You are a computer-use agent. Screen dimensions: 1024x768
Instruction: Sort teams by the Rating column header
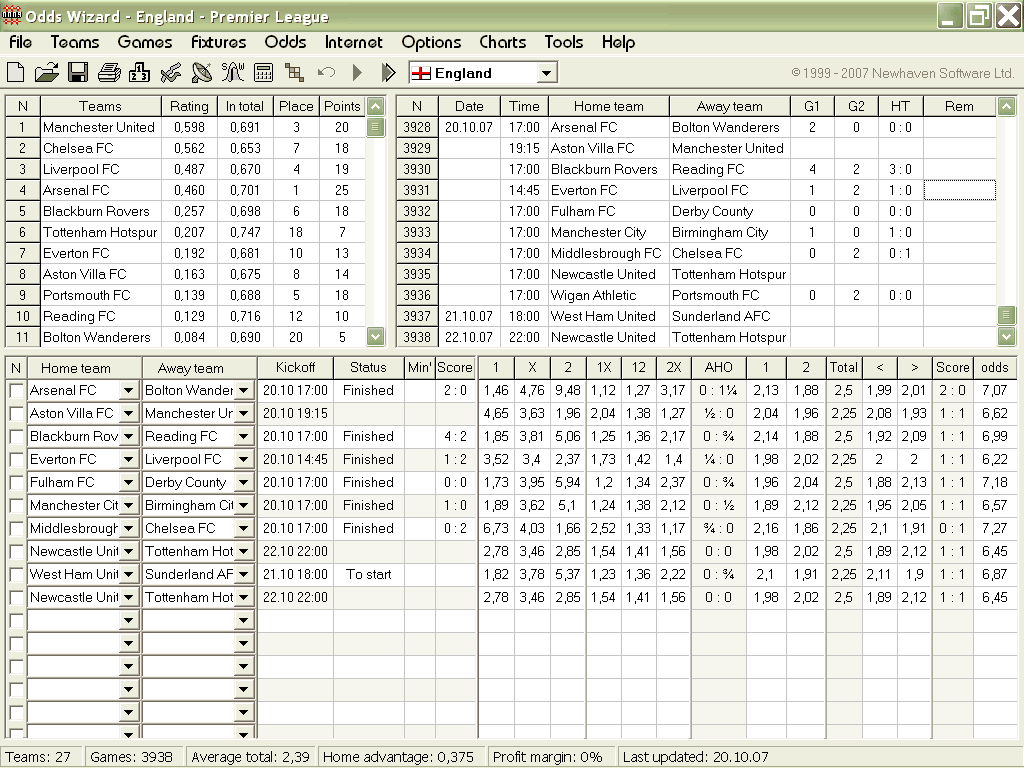[x=189, y=106]
